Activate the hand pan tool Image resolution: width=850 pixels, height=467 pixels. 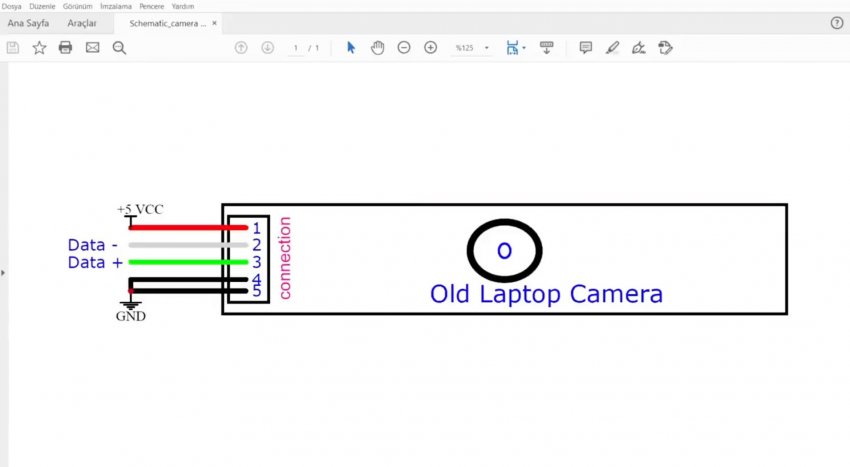point(377,47)
